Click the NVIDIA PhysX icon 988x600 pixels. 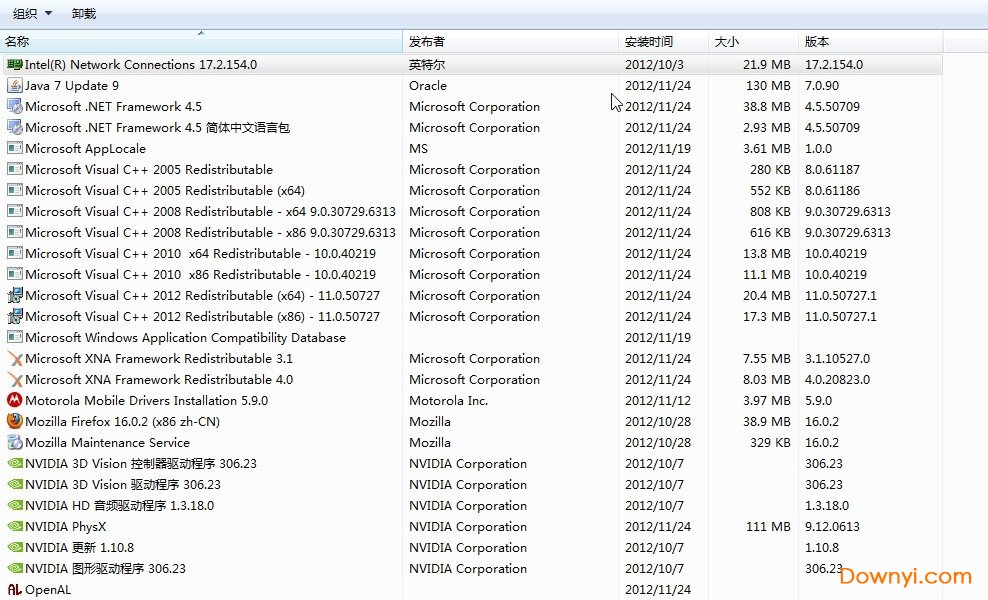[x=15, y=526]
